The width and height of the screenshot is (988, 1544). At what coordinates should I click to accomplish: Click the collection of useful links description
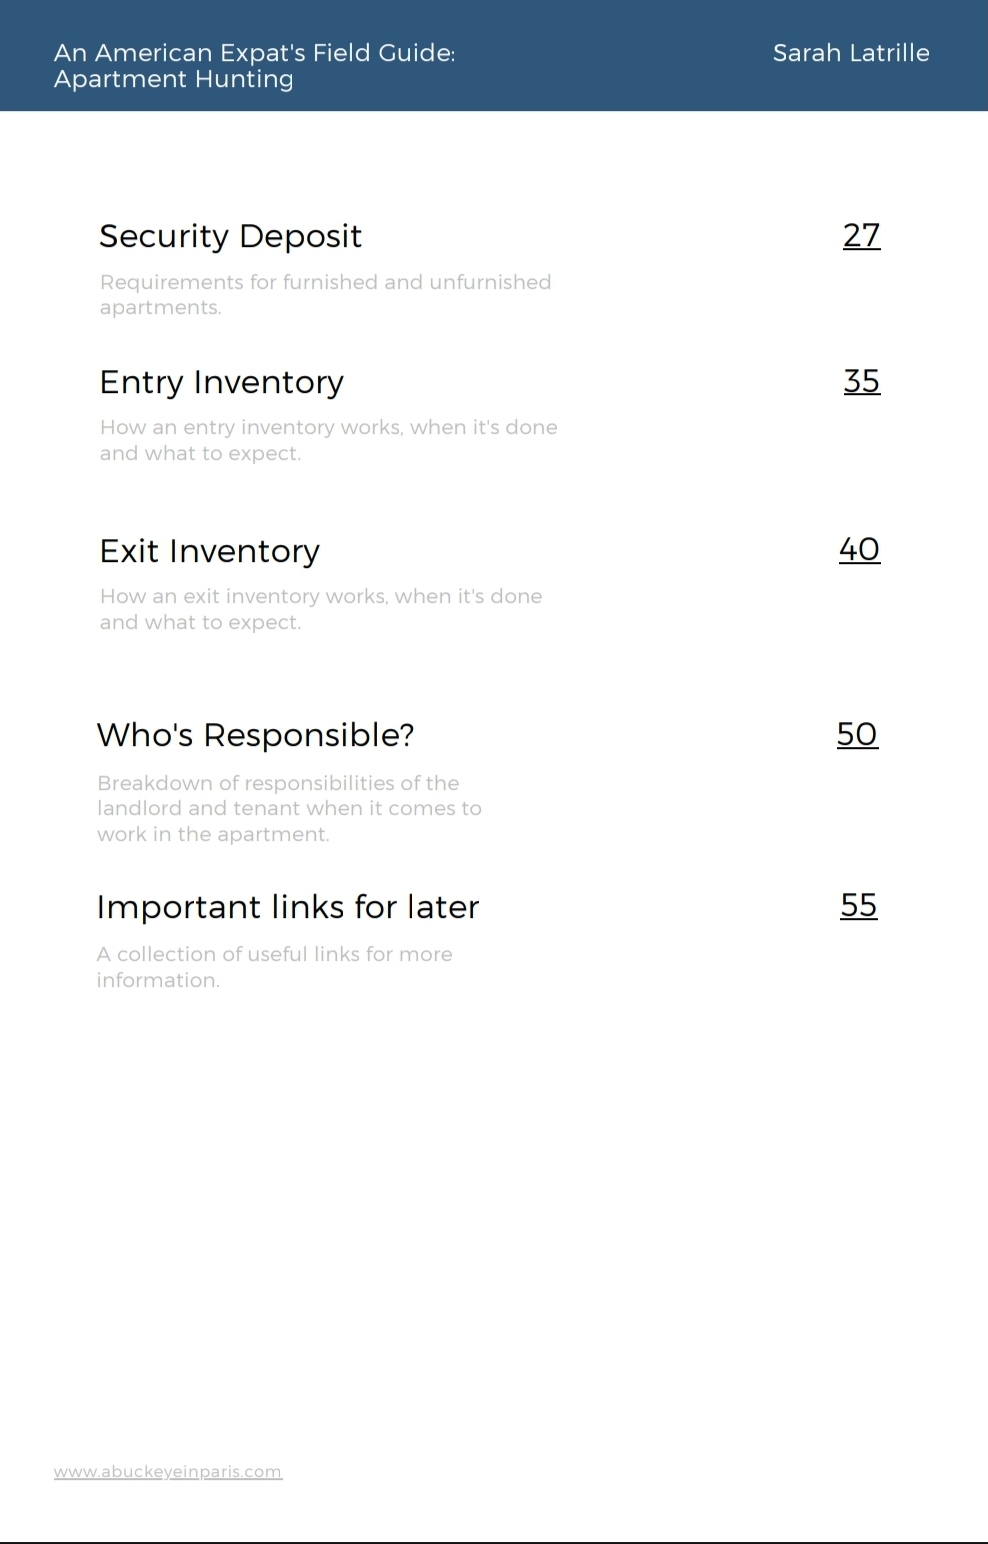point(274,967)
